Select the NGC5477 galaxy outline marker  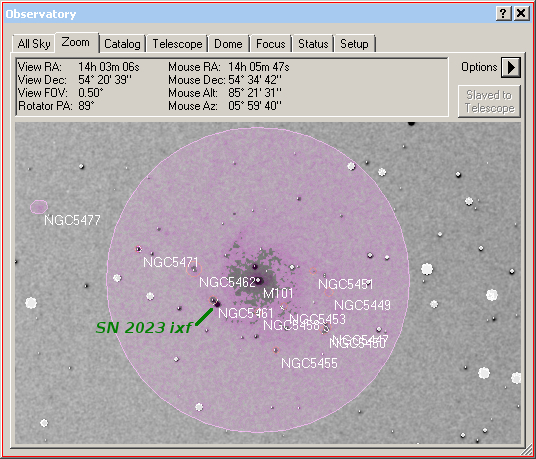pyautogui.click(x=39, y=207)
